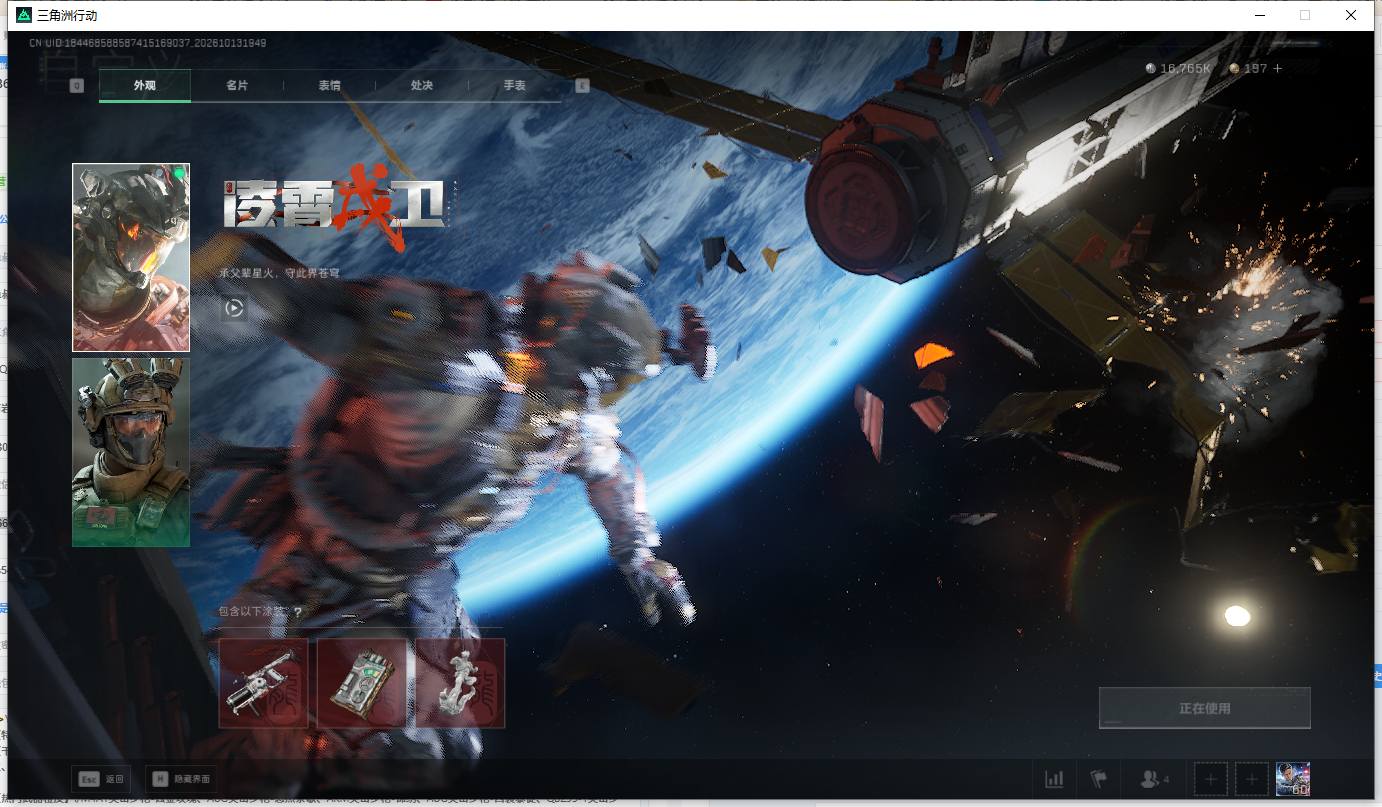Image resolution: width=1382 pixels, height=807 pixels.
Task: View the included weapon skin item
Action: pos(263,683)
